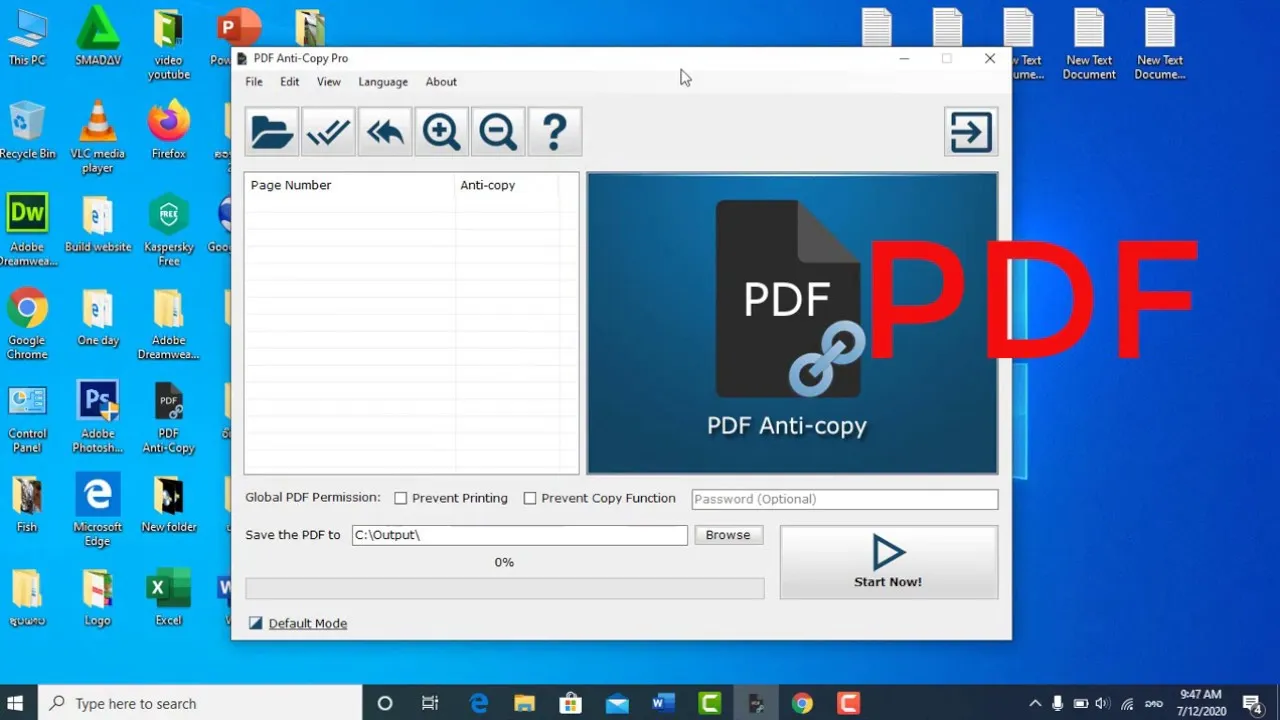Select Adobe Dreamweaver Dw desktop icon
1280x720 pixels.
pos(27,230)
